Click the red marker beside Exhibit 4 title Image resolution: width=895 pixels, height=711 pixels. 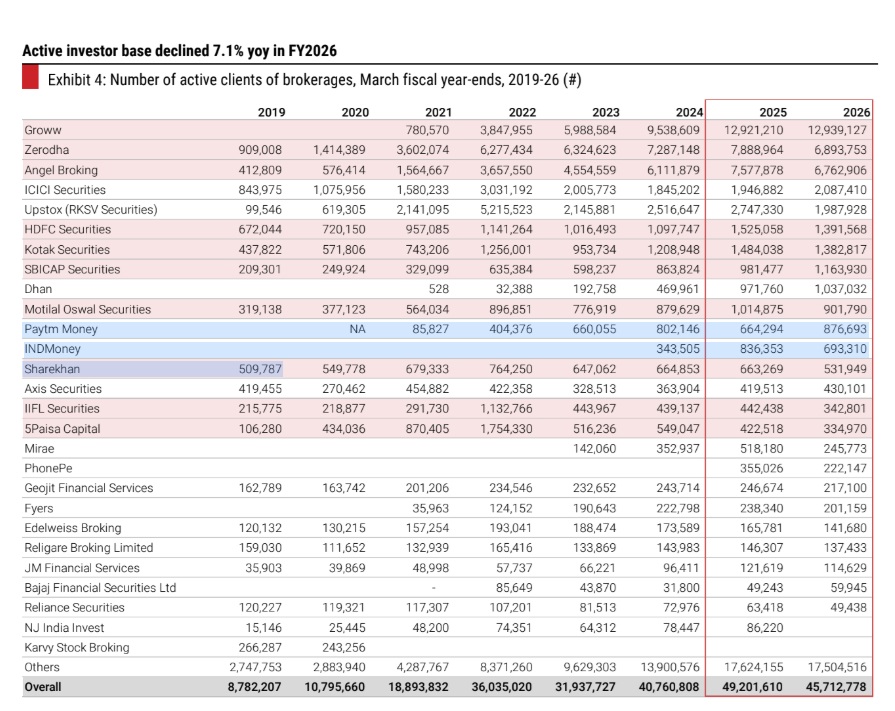(29, 80)
